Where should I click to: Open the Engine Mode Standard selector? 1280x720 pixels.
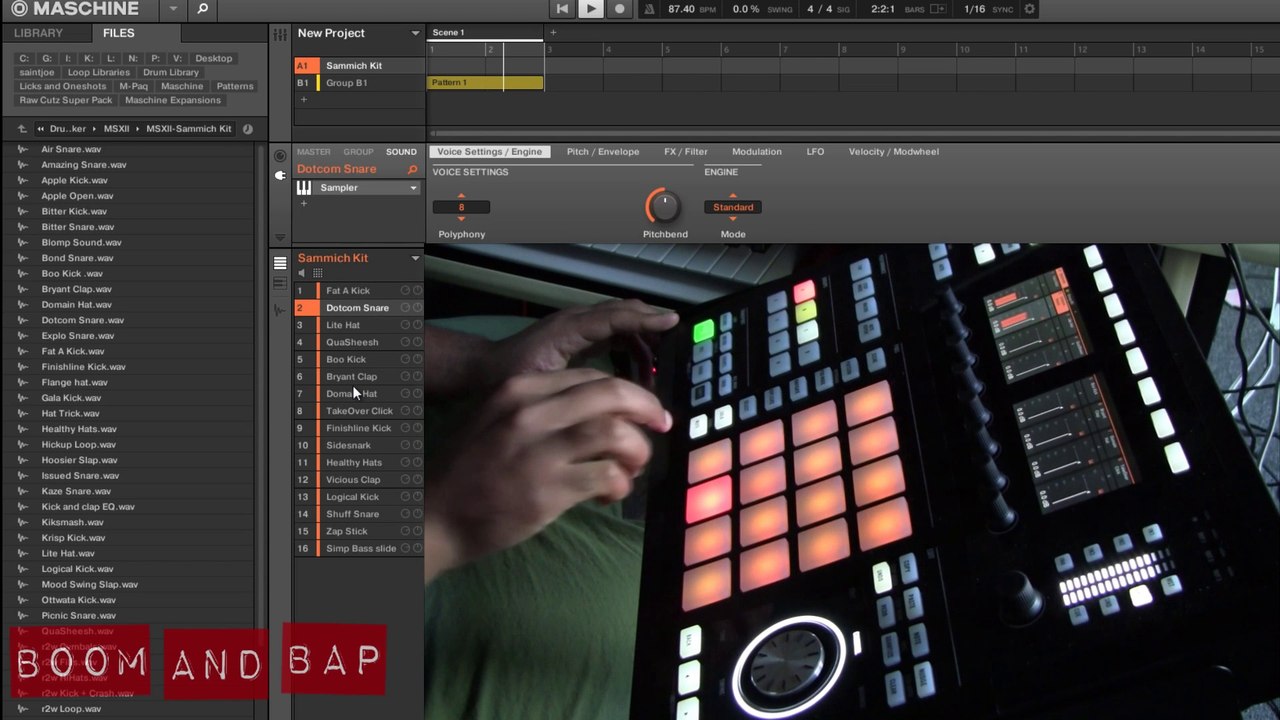click(733, 207)
